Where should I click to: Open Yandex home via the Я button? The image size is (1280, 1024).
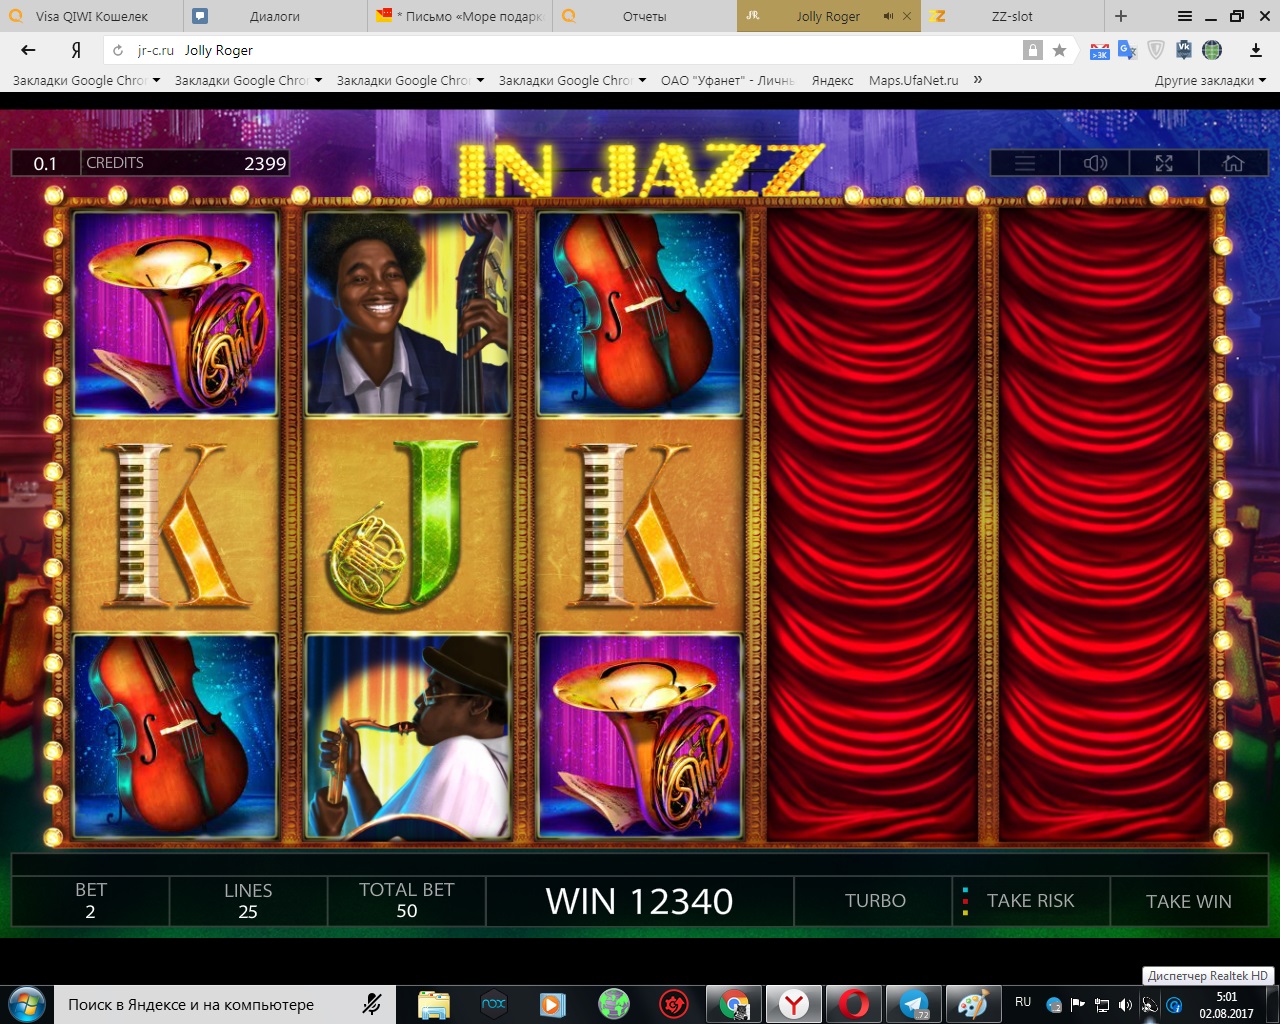tap(75, 50)
